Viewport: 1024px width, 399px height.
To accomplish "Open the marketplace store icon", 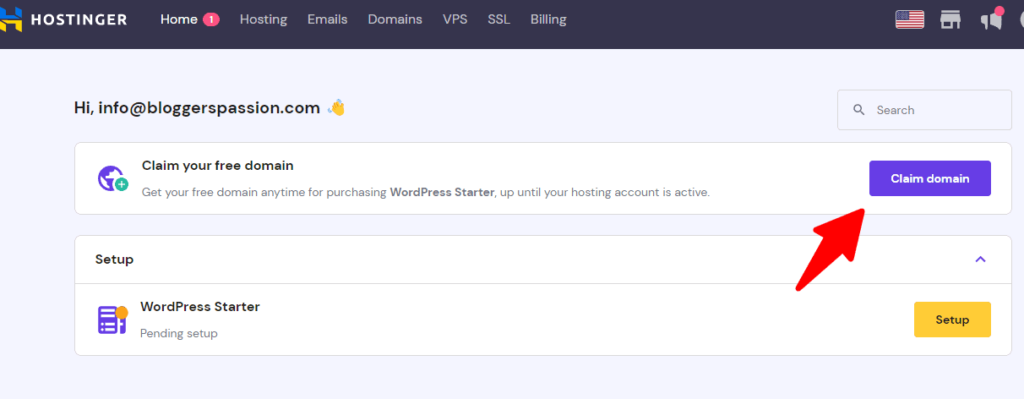I will tap(950, 20).
